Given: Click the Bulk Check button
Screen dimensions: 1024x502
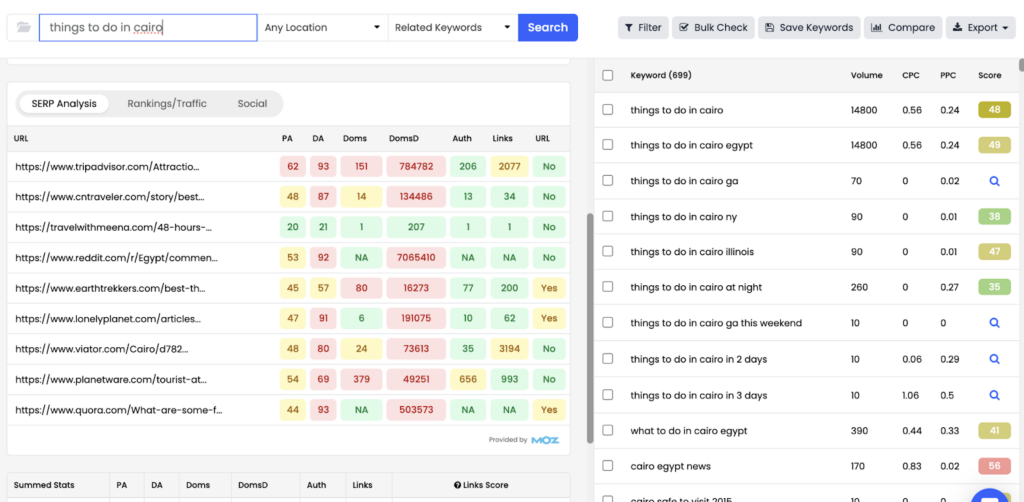Looking at the screenshot, I should tap(714, 27).
